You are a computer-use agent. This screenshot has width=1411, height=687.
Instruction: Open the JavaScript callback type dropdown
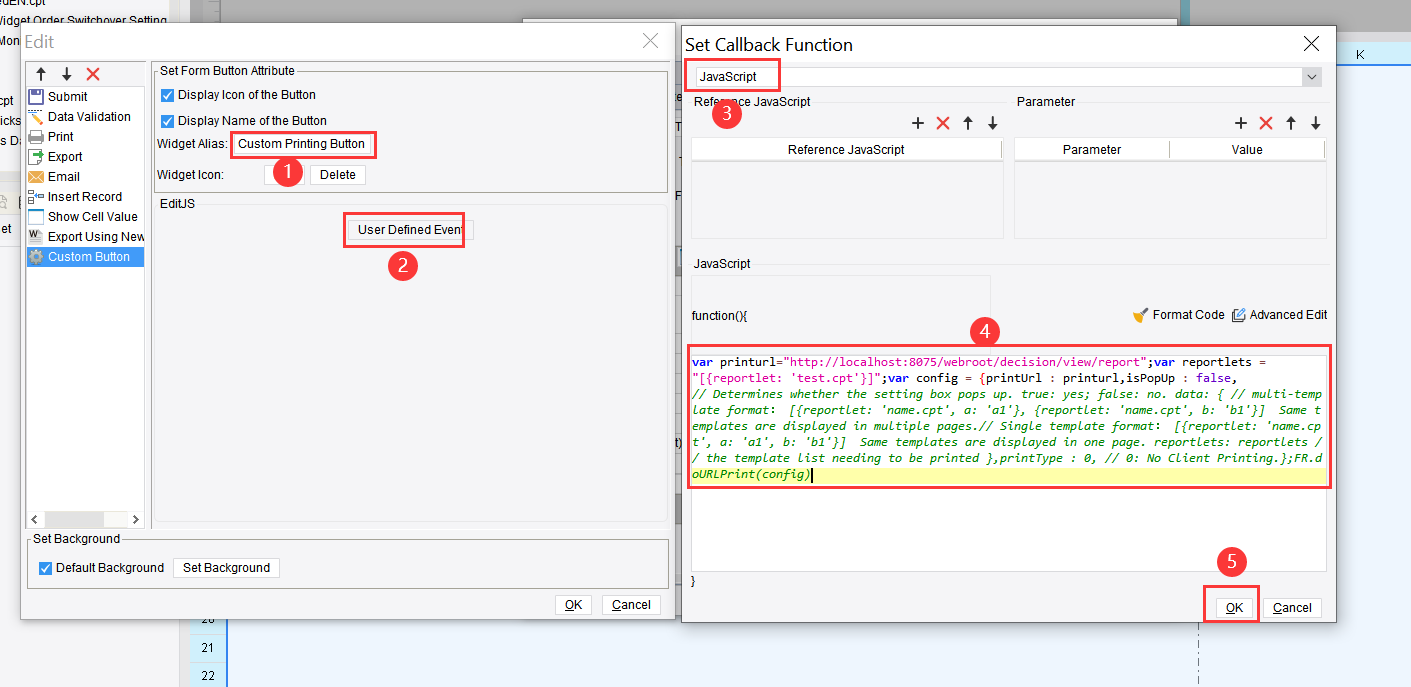1311,75
